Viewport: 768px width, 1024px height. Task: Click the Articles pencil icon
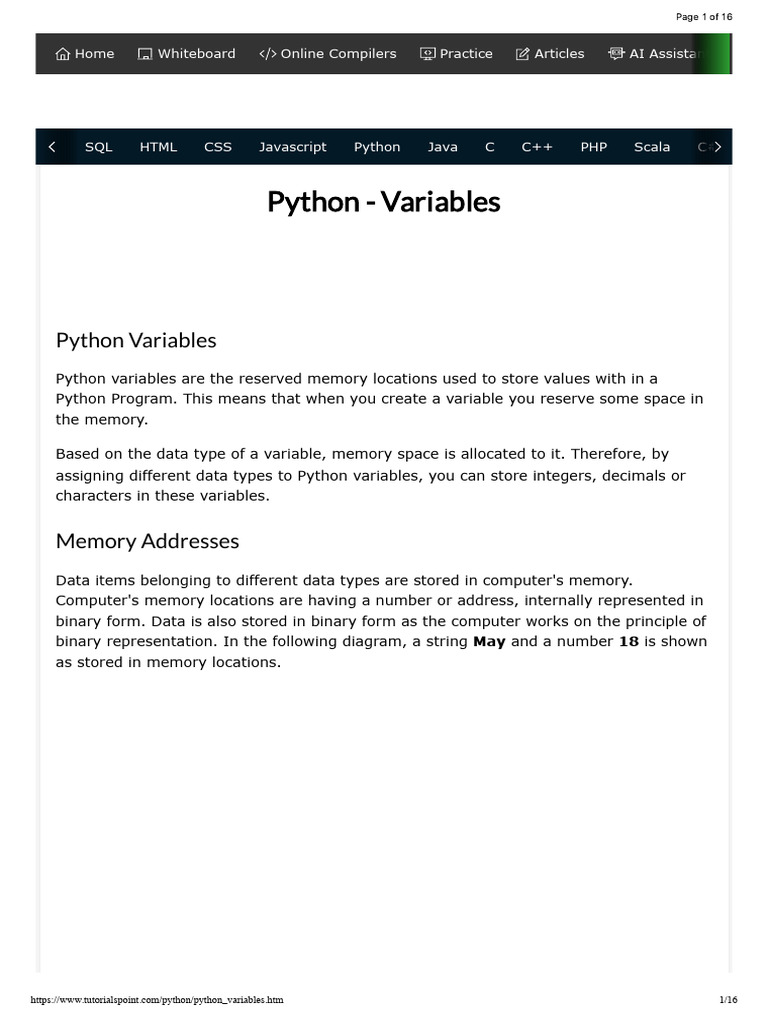(522, 54)
